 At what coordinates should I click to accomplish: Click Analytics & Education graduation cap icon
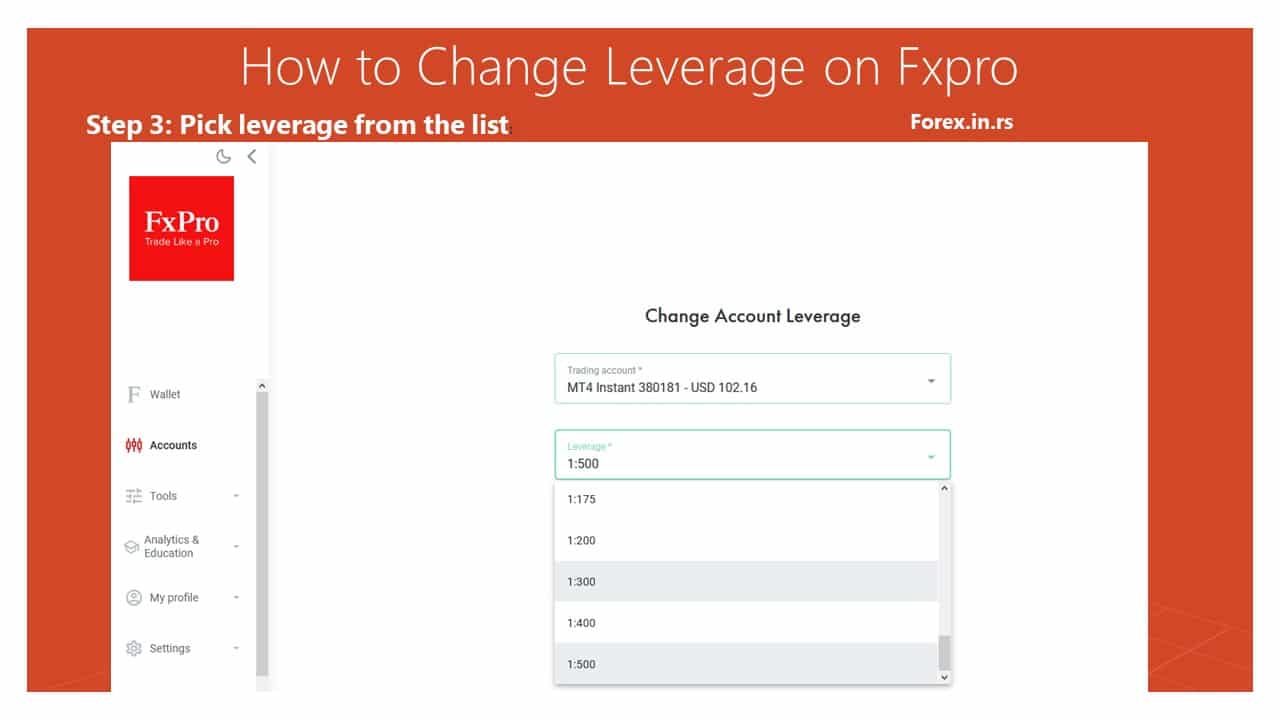(131, 547)
